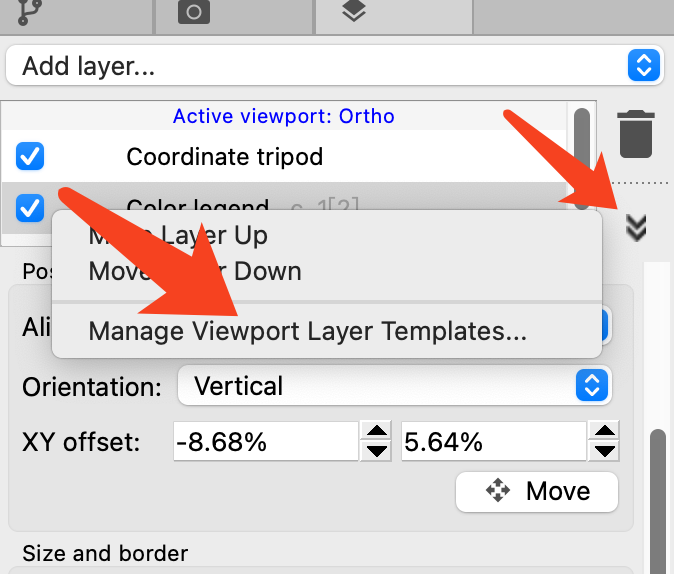The width and height of the screenshot is (674, 574).
Task: Click the X offset field showing -8.68%
Action: (264, 441)
